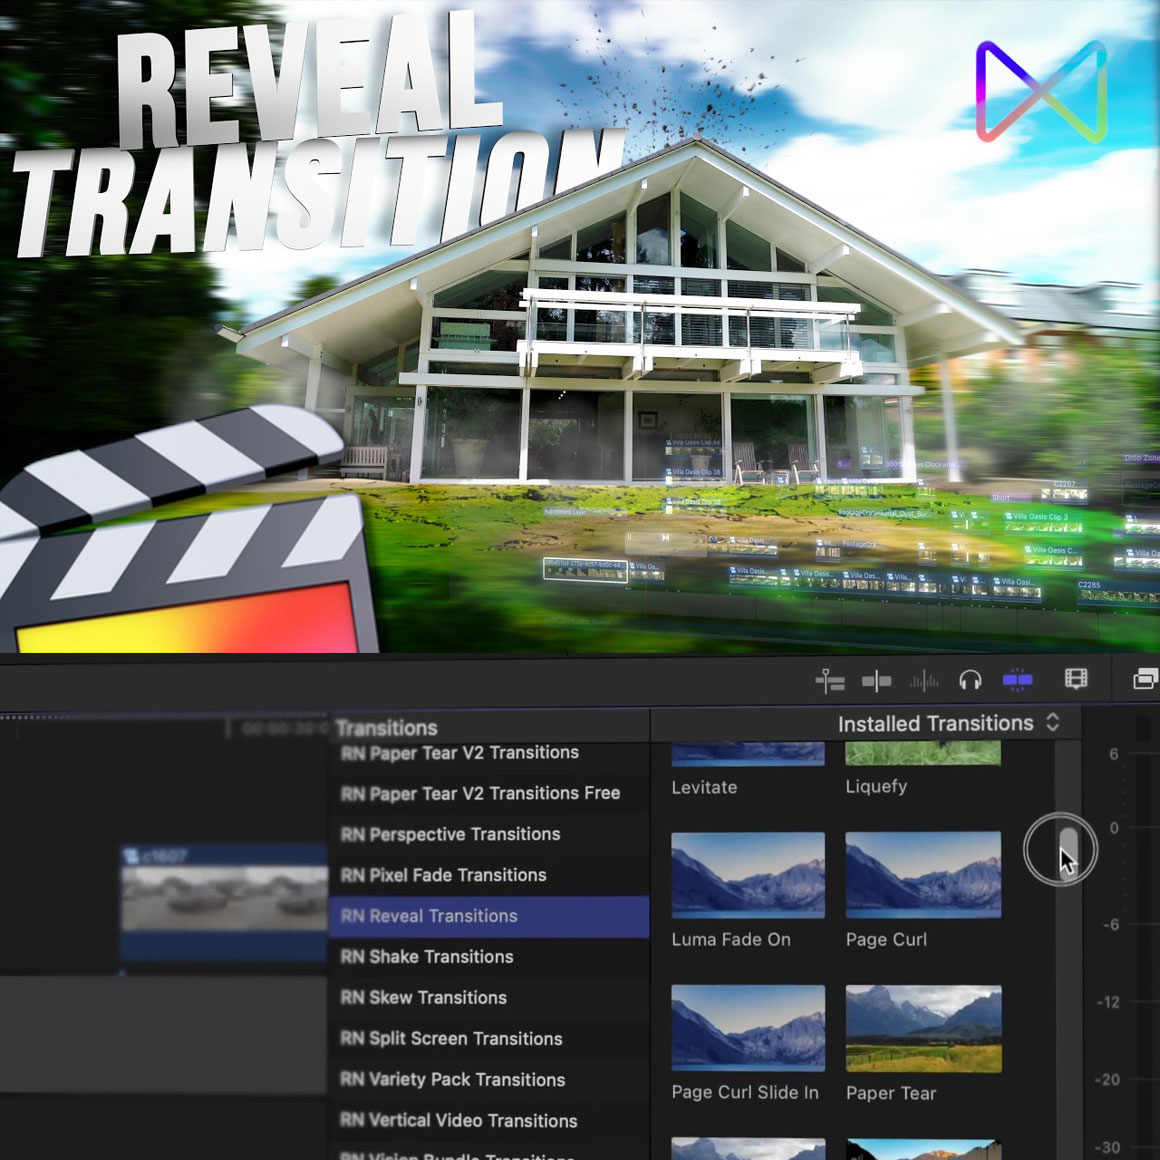Choose RN Pixel Fade Transitions in list

pyautogui.click(x=444, y=875)
